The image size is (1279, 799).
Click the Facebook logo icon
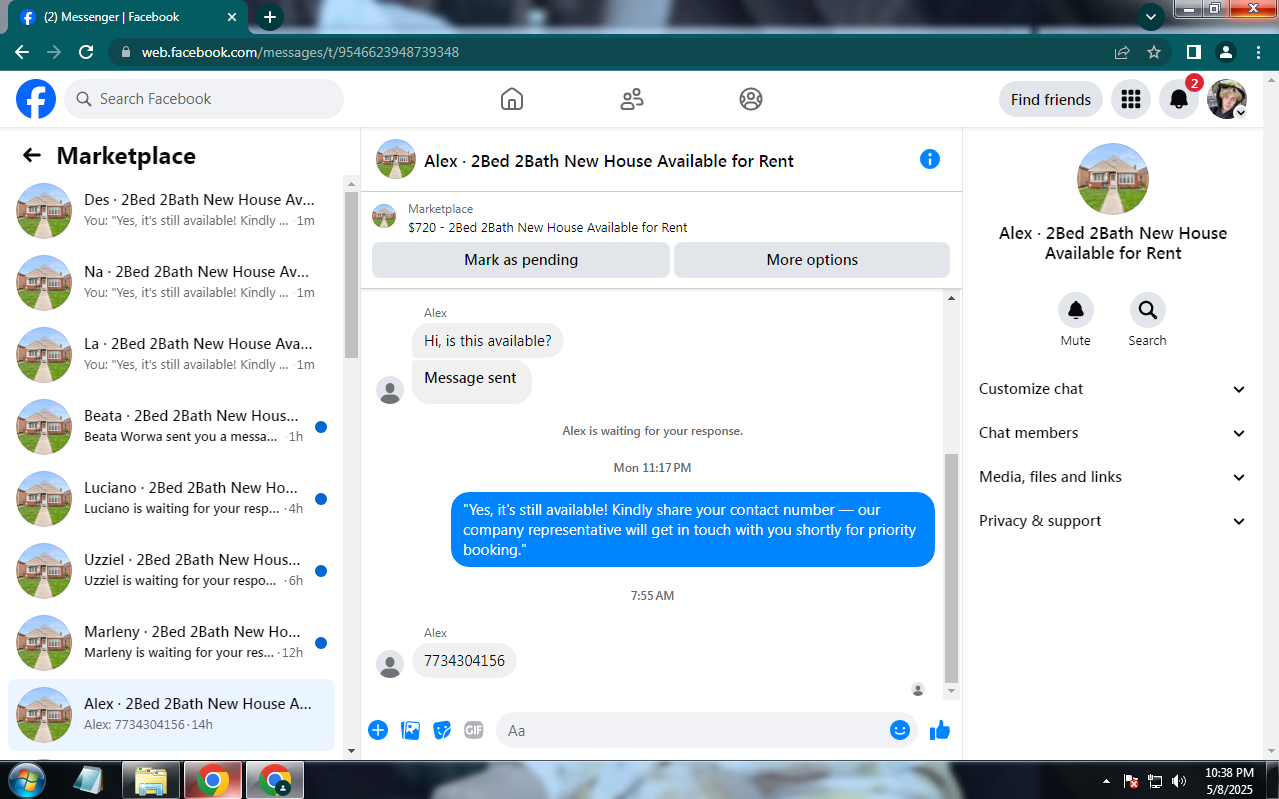[36, 99]
